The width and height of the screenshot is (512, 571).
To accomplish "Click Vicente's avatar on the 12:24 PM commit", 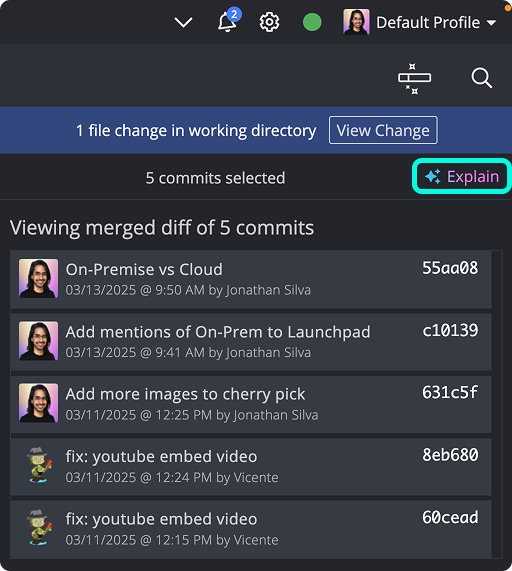I will [x=39, y=465].
